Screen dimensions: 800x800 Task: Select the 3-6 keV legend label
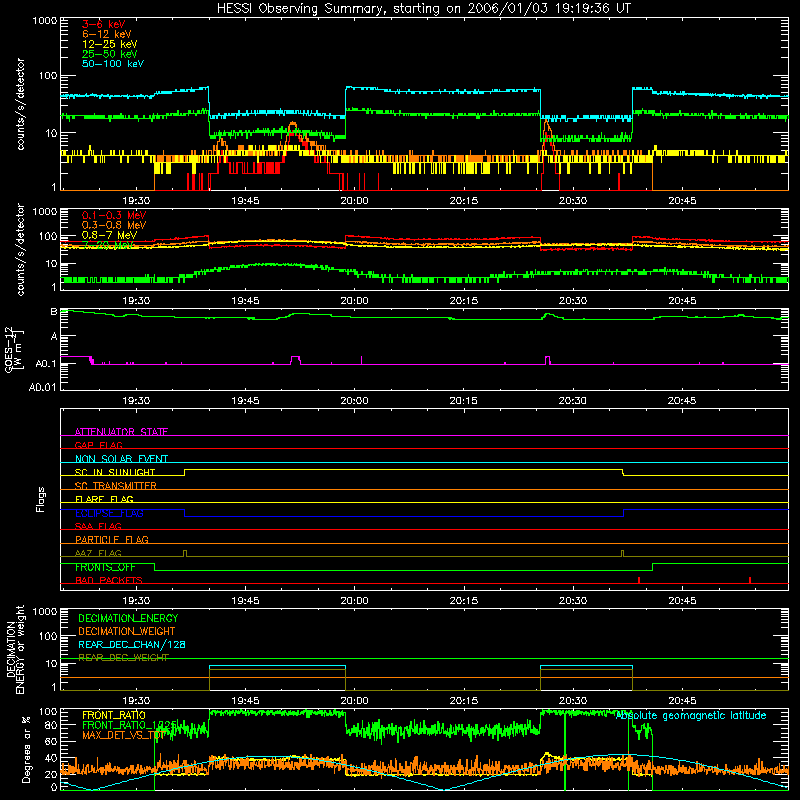103,24
